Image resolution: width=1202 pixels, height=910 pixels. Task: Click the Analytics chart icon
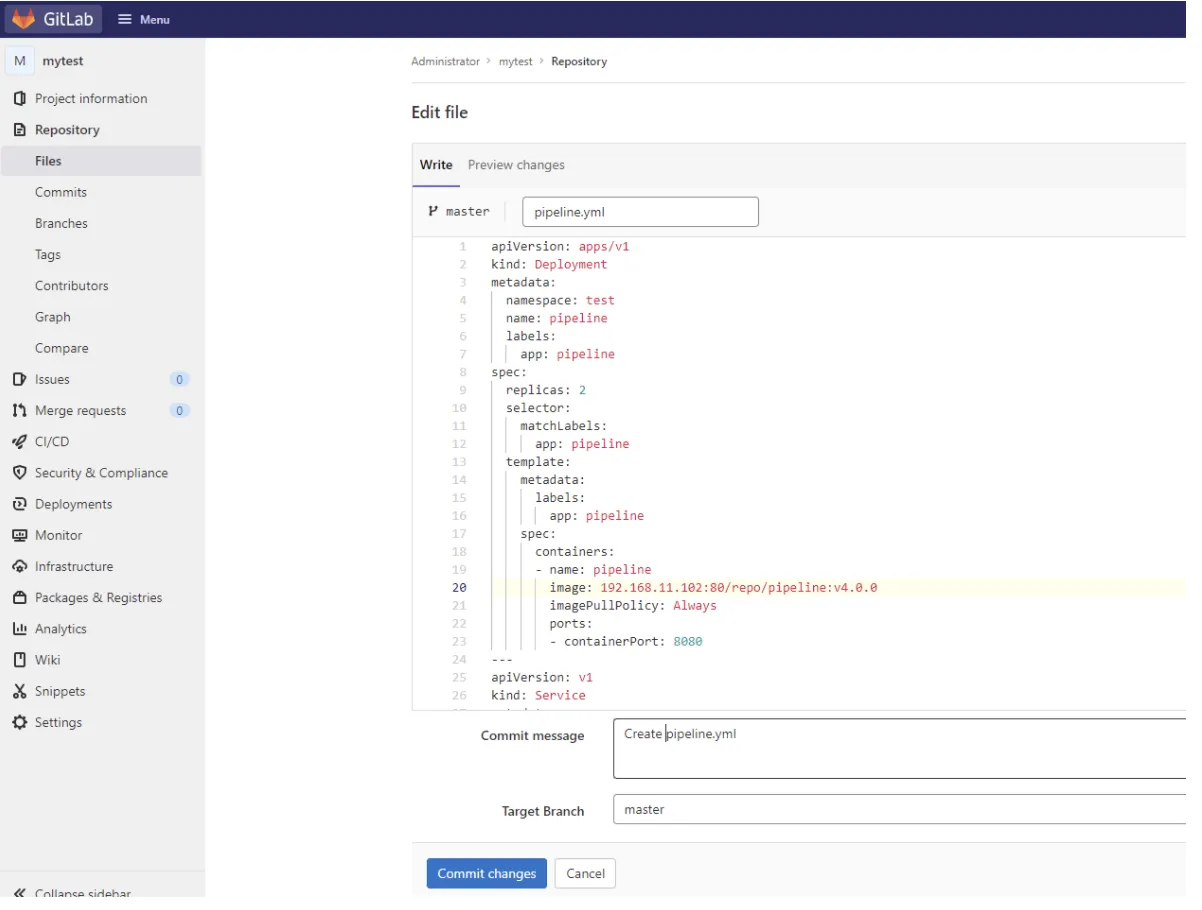point(19,629)
